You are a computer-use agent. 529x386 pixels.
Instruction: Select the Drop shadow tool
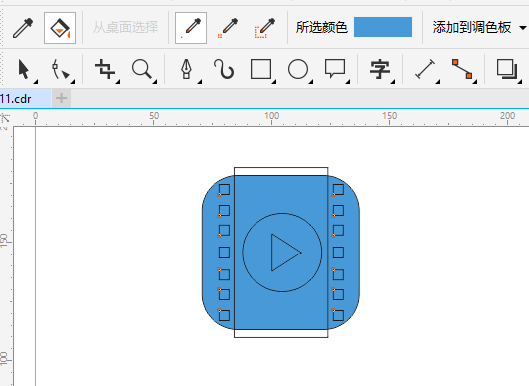click(507, 69)
